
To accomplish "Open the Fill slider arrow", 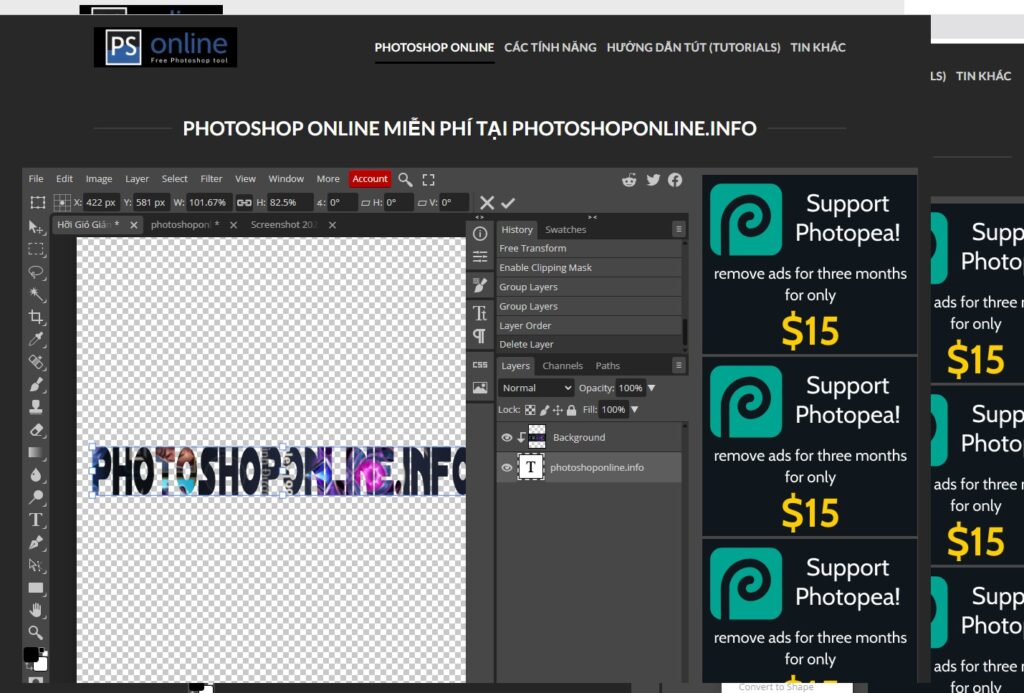I will click(634, 410).
